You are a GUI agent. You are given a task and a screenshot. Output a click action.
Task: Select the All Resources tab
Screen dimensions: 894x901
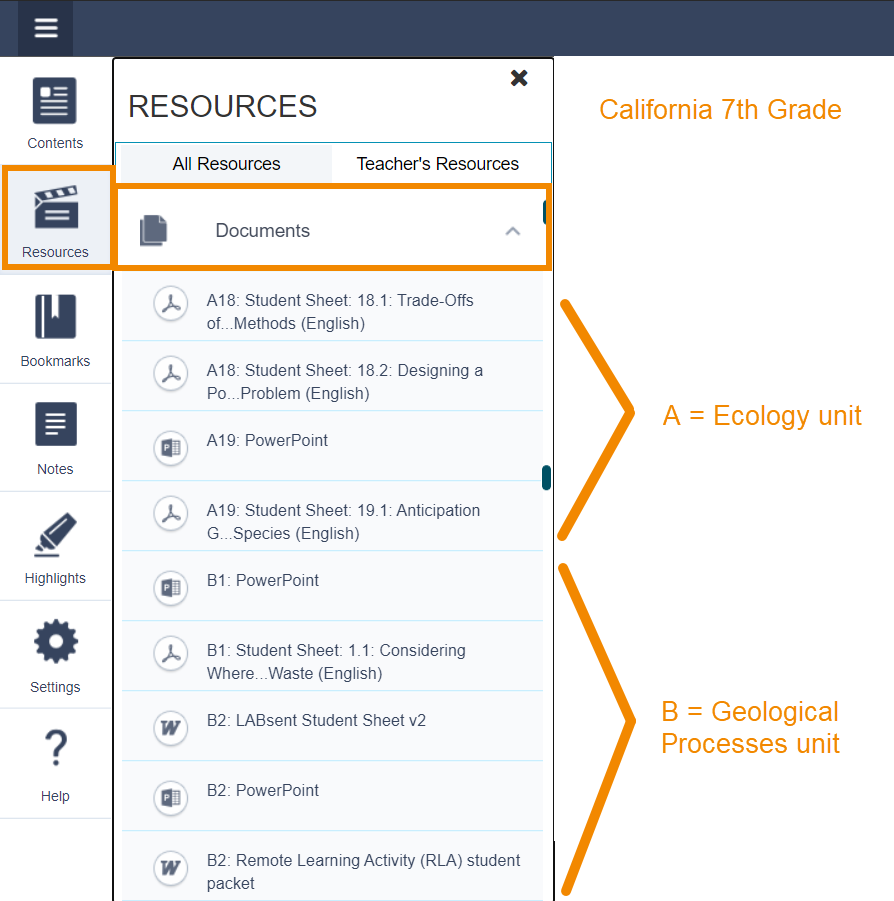point(226,163)
